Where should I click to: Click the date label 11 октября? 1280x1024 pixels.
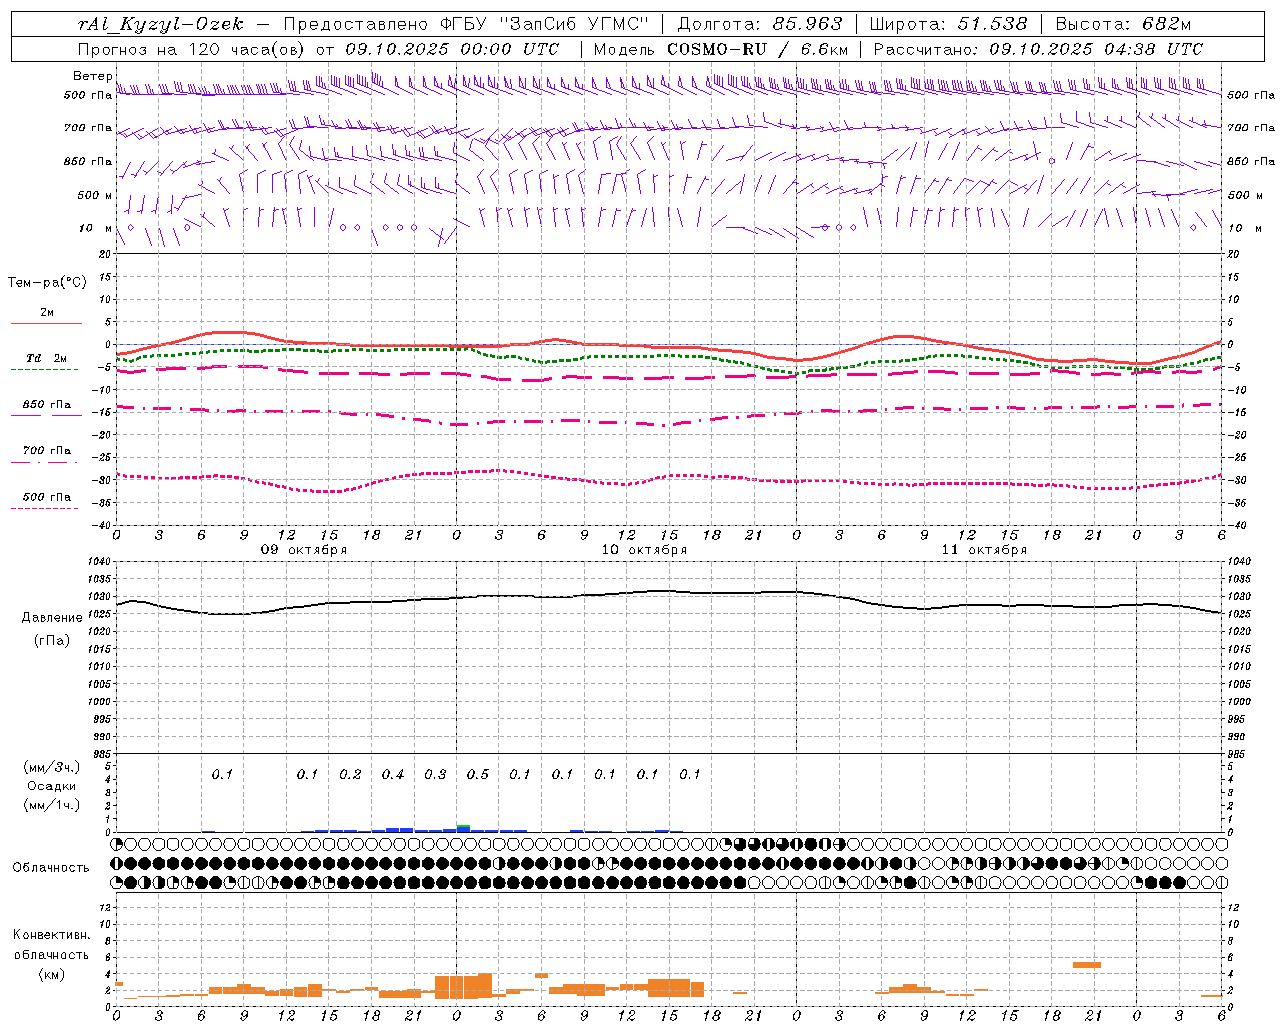point(984,550)
